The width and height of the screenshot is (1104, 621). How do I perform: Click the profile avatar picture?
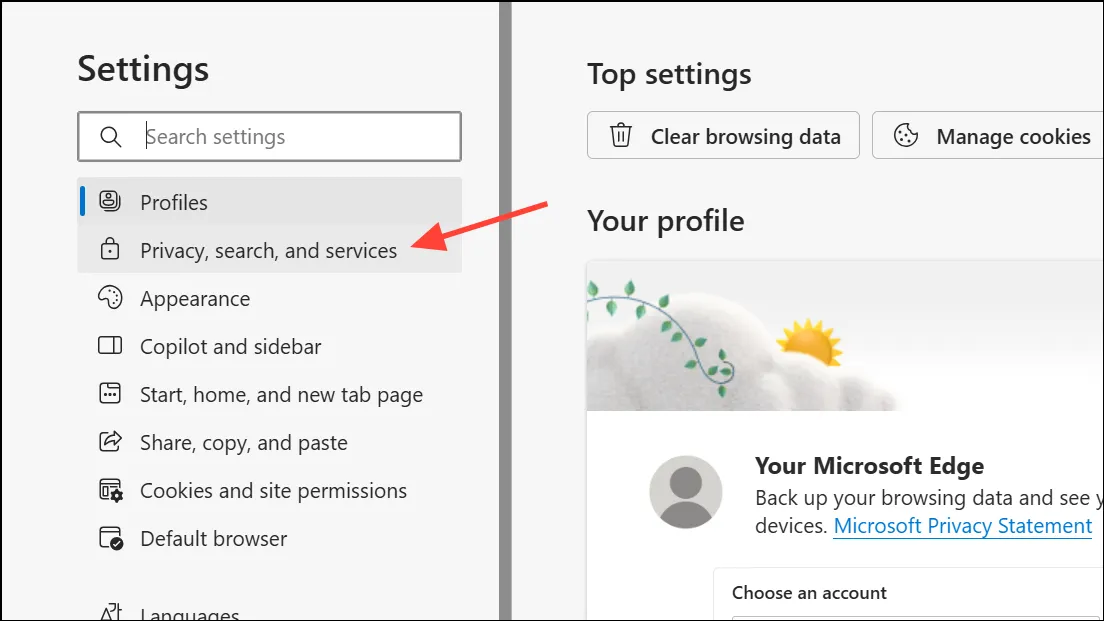pos(686,492)
